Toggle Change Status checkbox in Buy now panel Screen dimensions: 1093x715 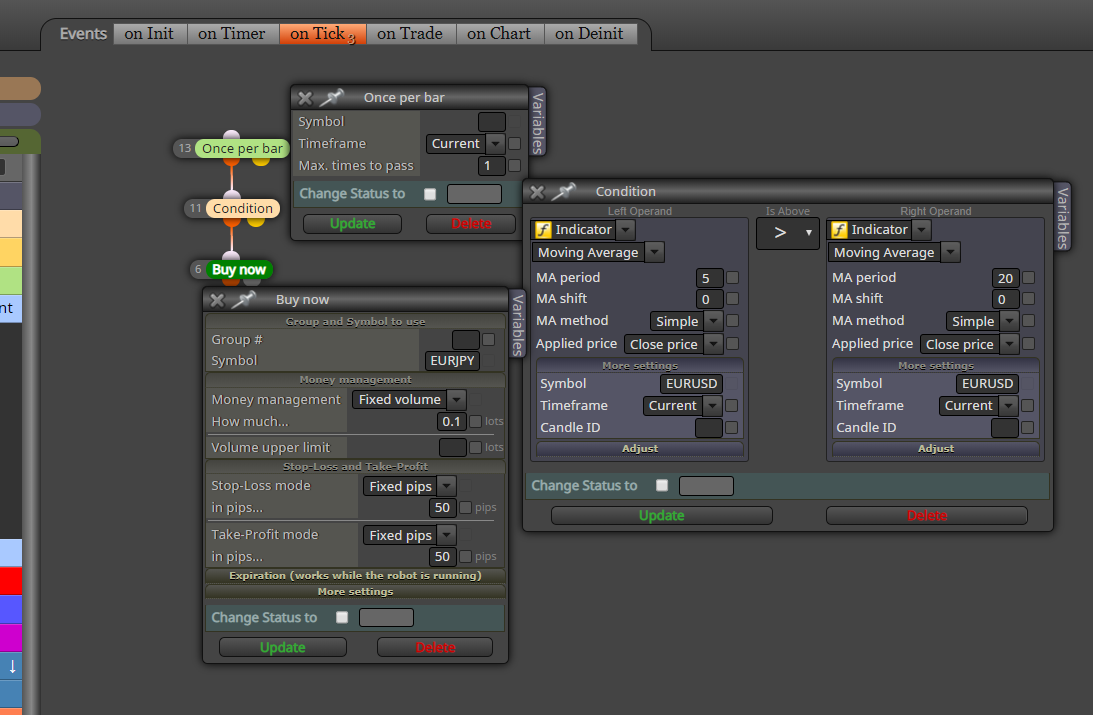click(342, 617)
